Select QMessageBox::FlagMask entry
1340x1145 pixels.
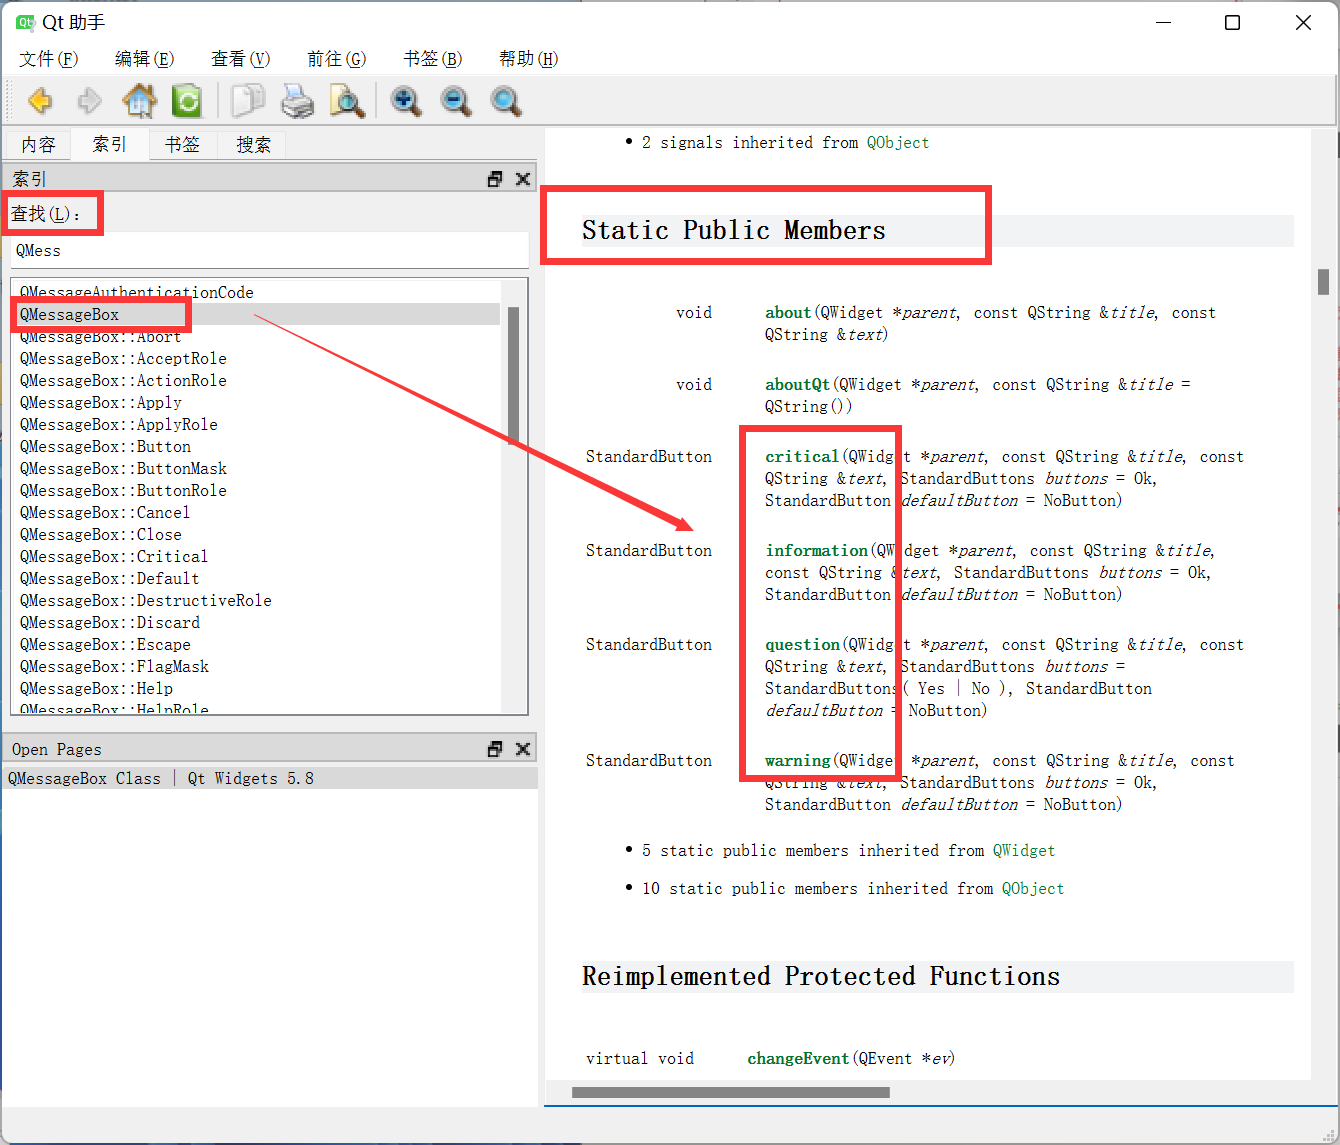click(114, 666)
